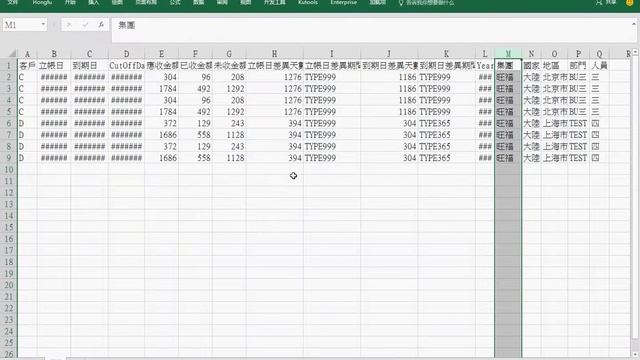This screenshot has width=640, height=360.
Task: Select column F header
Action: tap(196, 54)
